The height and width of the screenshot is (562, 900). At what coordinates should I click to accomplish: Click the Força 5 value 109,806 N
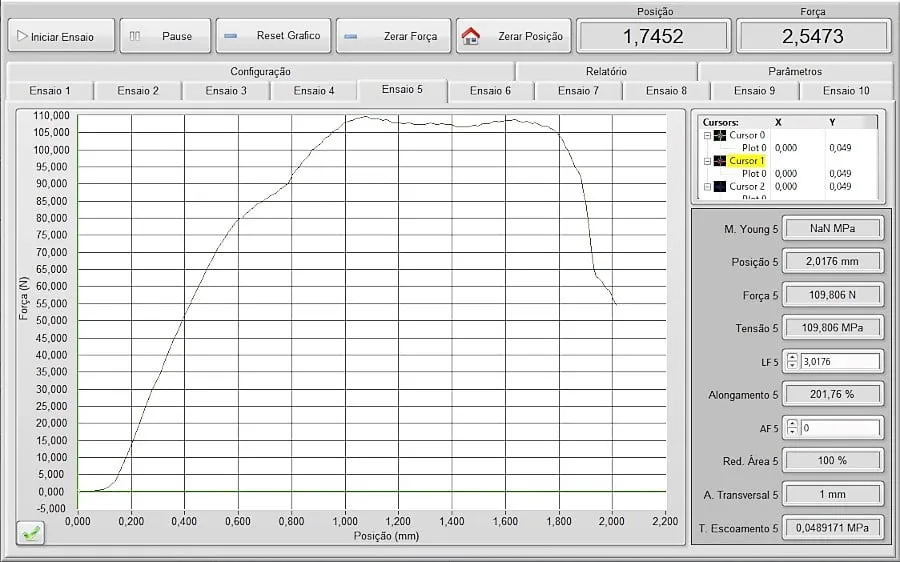point(832,295)
